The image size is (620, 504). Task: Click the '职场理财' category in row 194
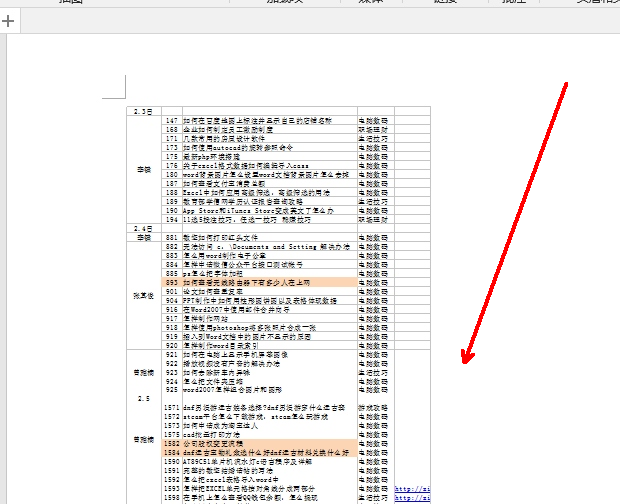tap(373, 219)
